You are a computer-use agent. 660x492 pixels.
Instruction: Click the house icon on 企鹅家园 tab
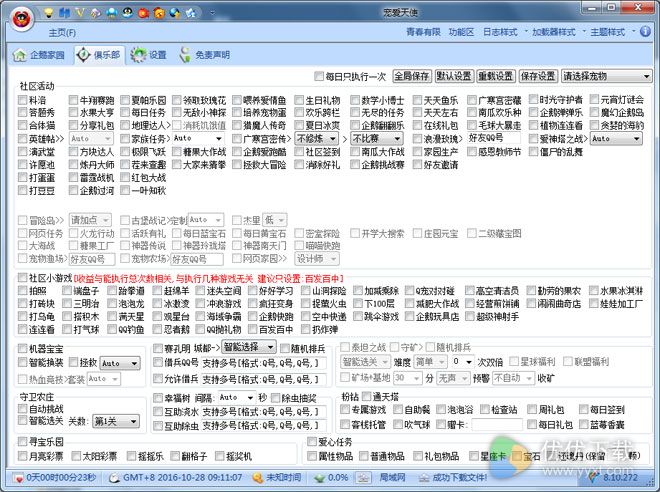click(19, 55)
